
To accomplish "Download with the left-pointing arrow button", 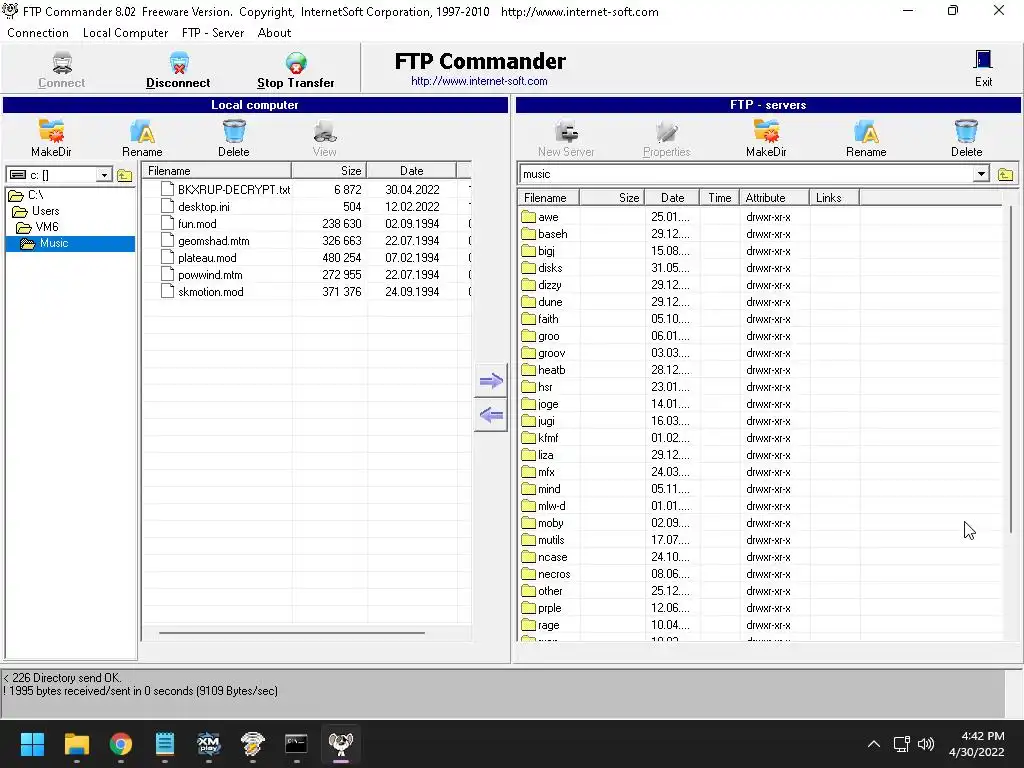I will pyautogui.click(x=490, y=415).
